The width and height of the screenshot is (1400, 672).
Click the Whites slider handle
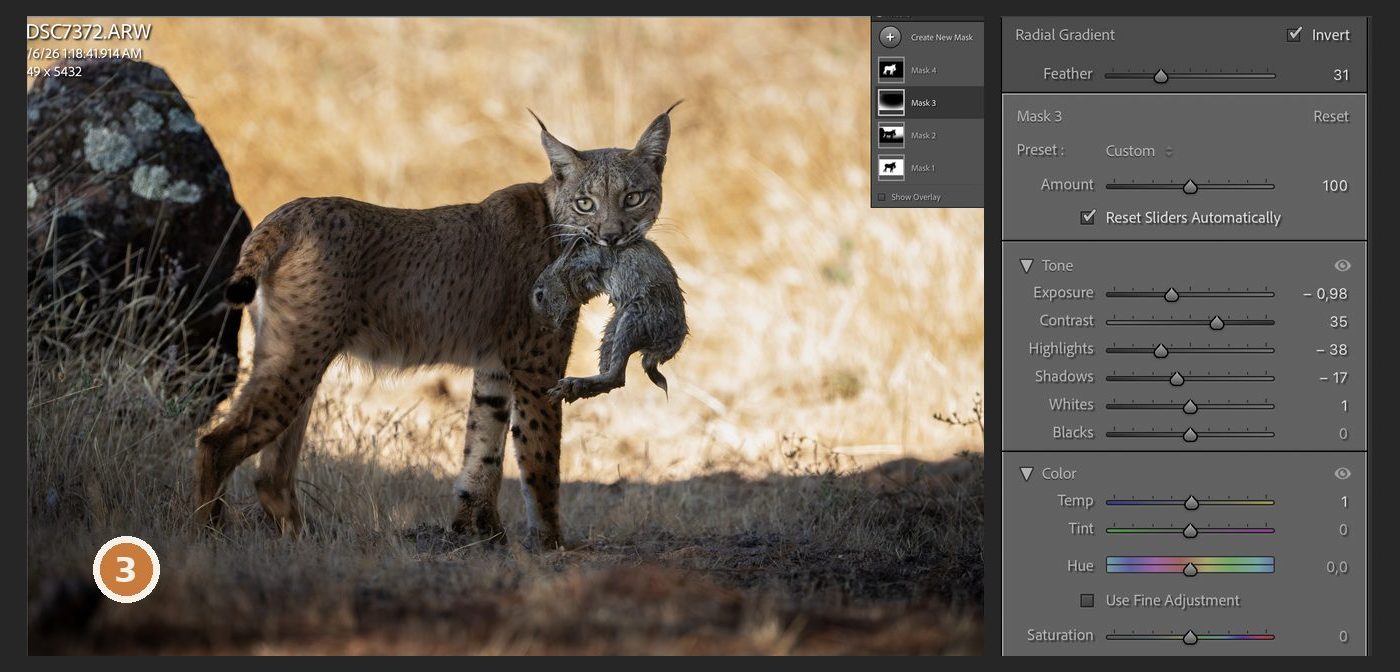pyautogui.click(x=1190, y=406)
